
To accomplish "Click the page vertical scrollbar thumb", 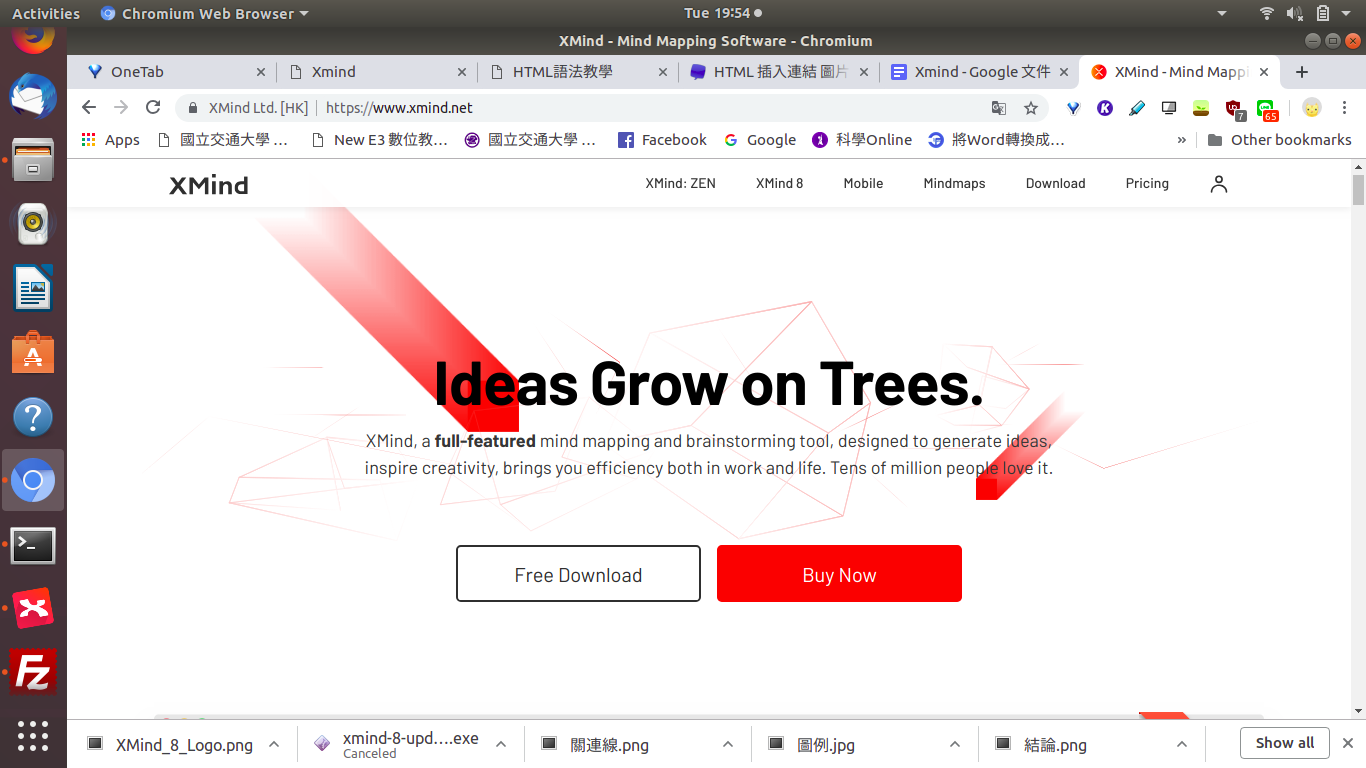I will point(1358,189).
